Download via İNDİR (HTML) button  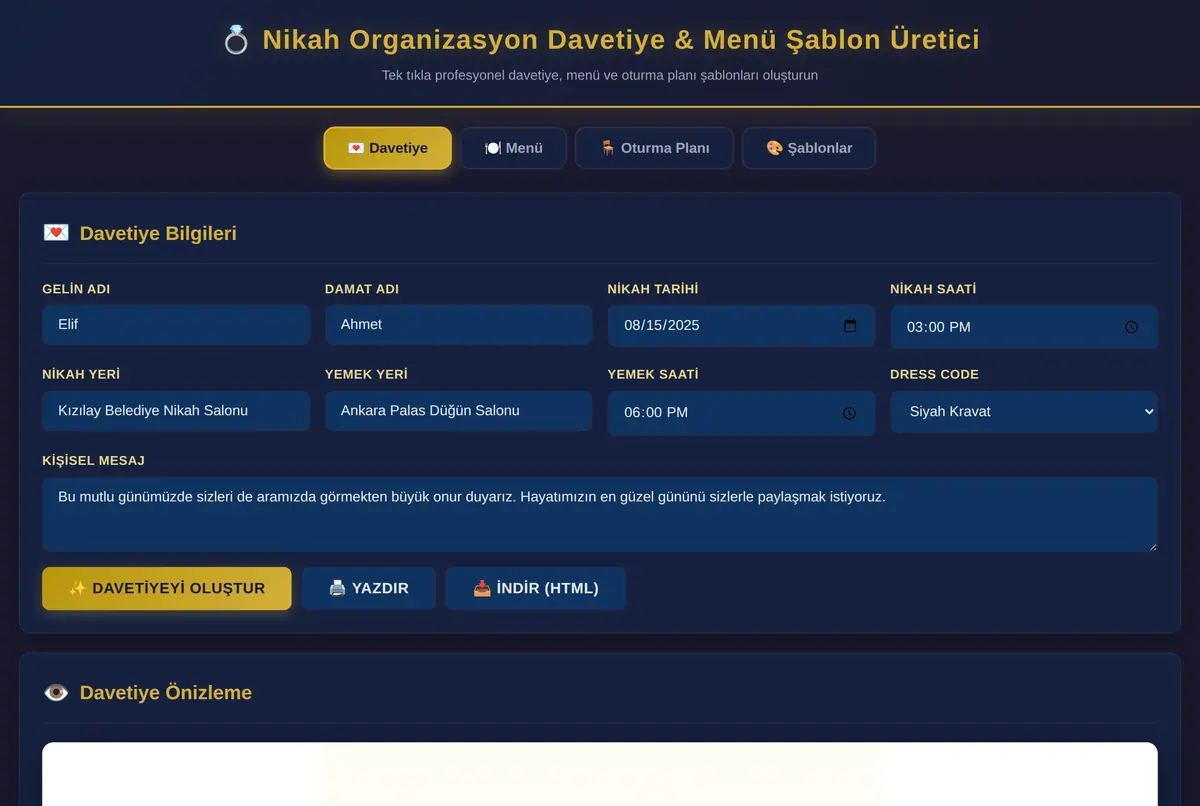[x=536, y=588]
